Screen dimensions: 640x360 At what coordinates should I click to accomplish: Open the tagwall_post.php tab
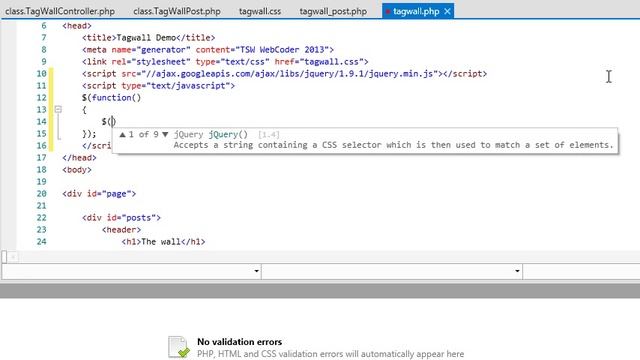point(333,11)
